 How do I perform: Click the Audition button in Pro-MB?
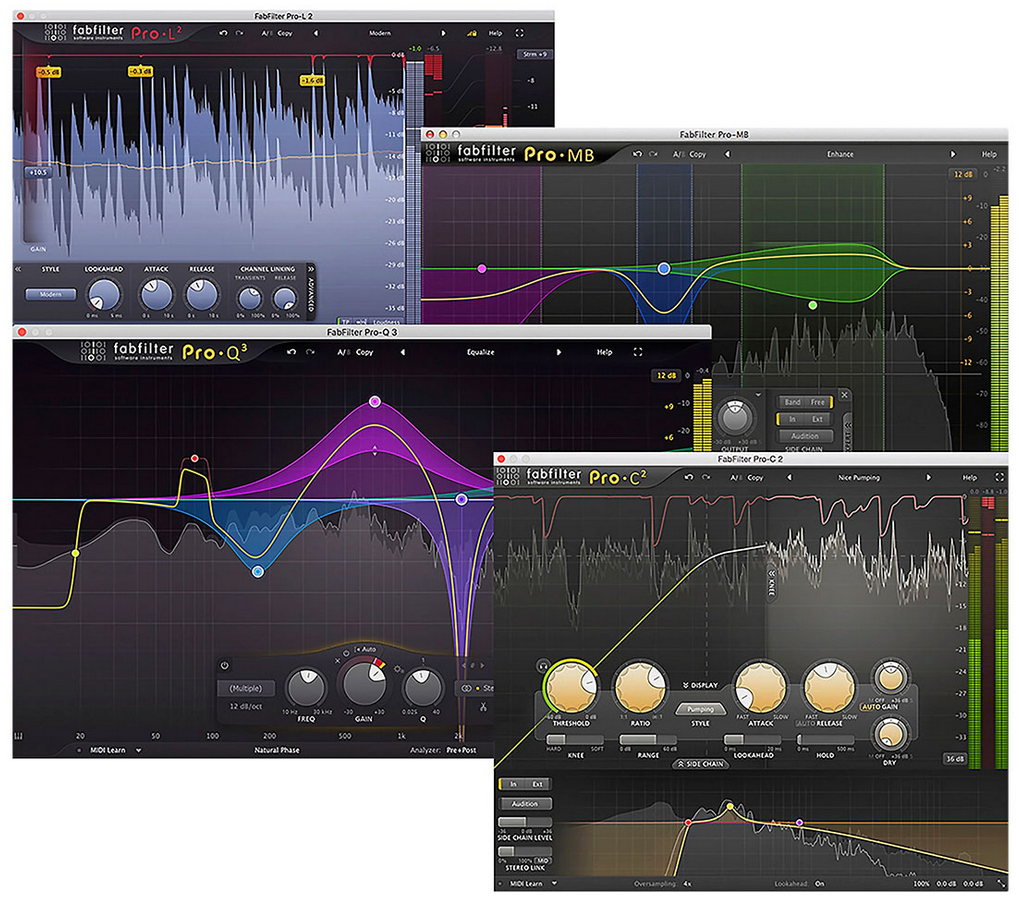tap(805, 436)
